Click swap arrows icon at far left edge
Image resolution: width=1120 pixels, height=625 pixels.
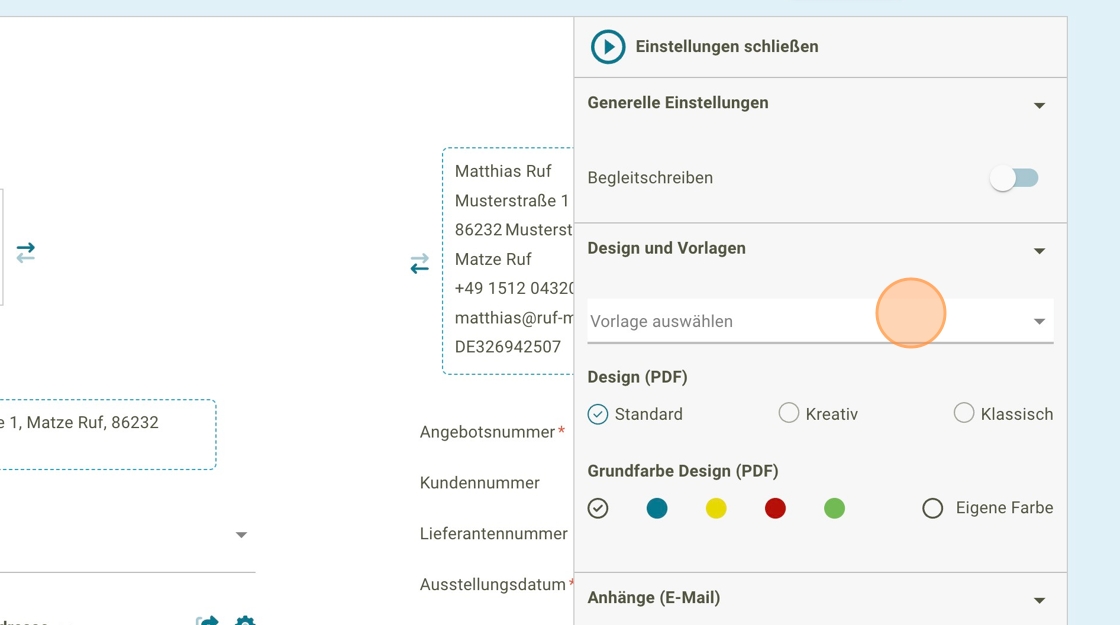(x=26, y=253)
